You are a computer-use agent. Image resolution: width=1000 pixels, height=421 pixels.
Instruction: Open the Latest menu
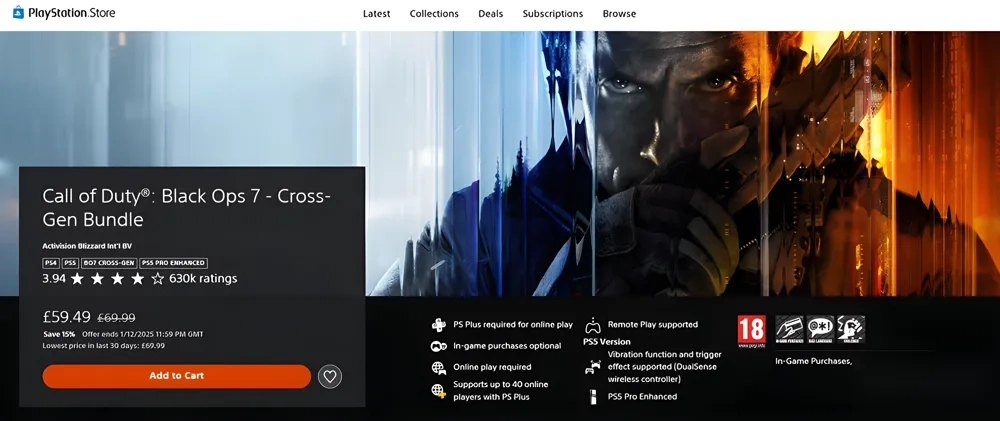376,14
